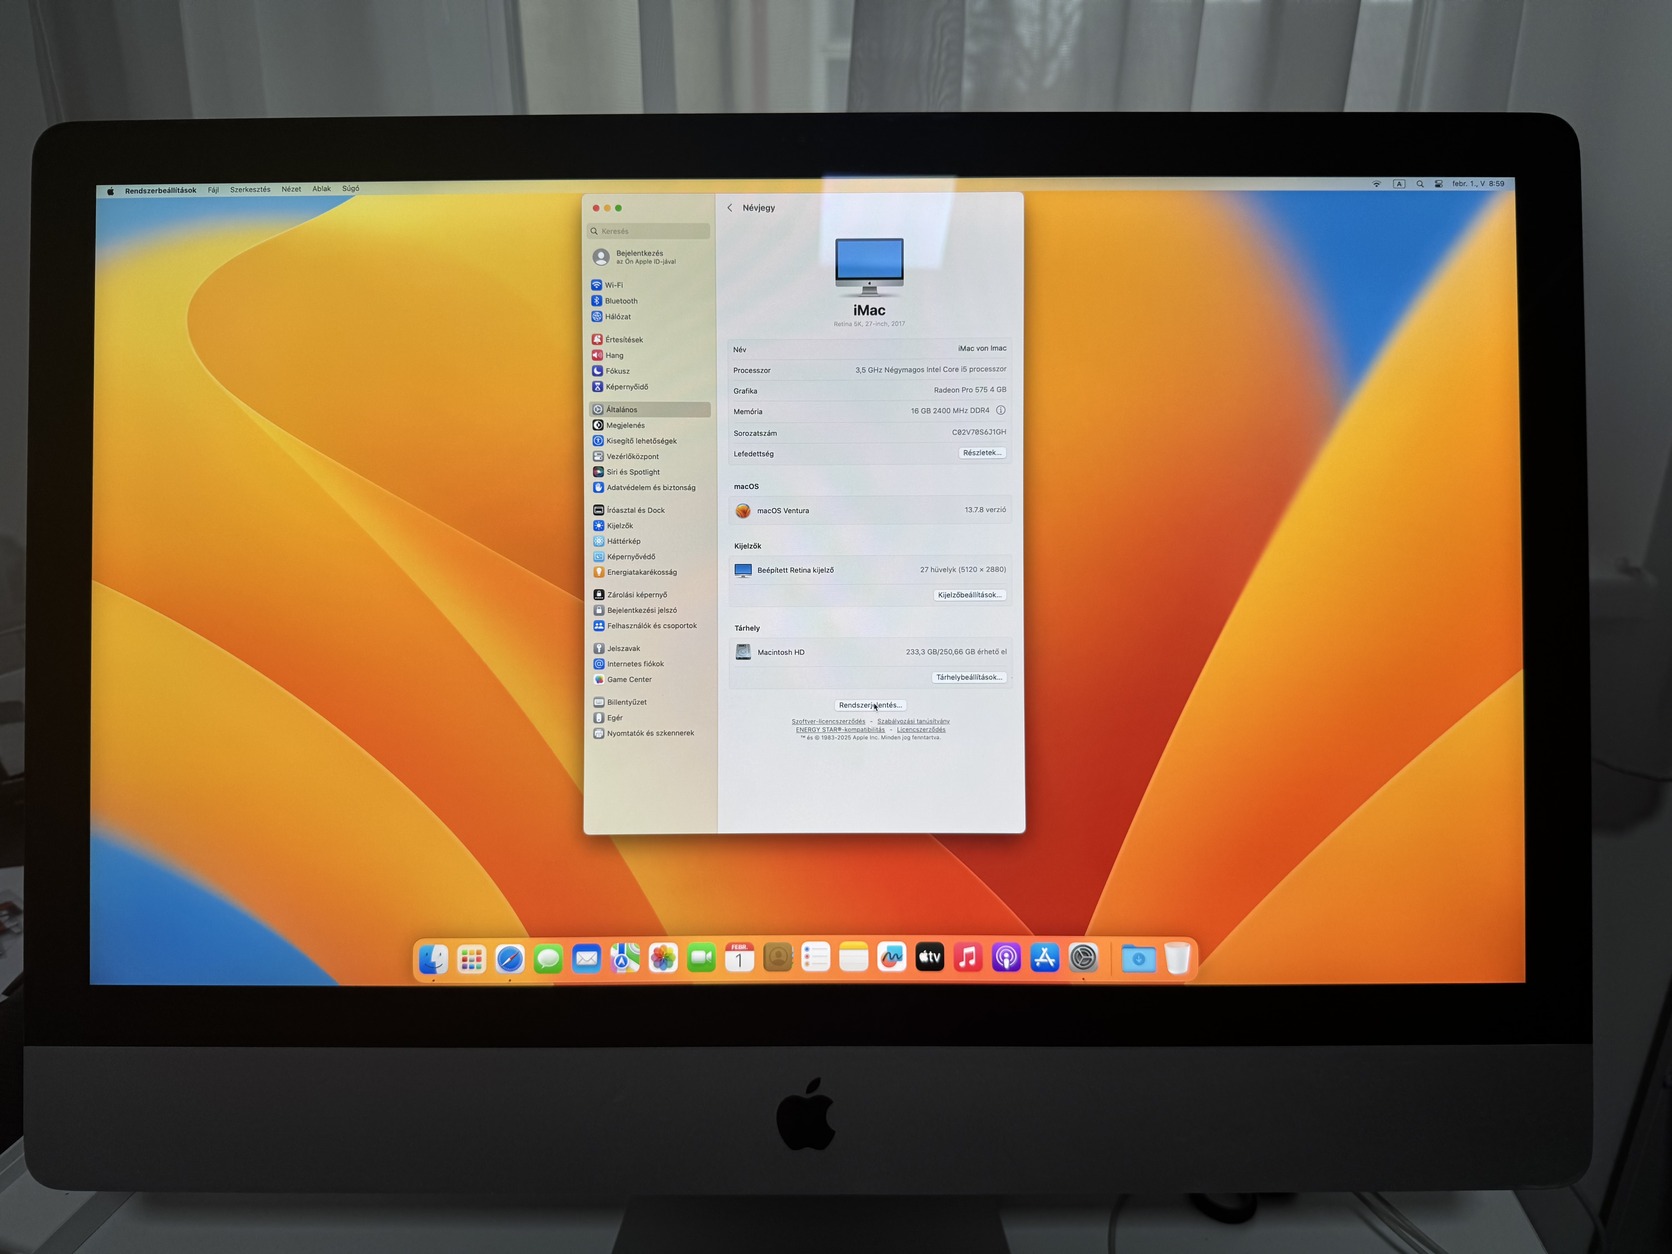Open Vezérlőközpont in the settings sidebar
This screenshot has width=1672, height=1254.
coord(649,456)
